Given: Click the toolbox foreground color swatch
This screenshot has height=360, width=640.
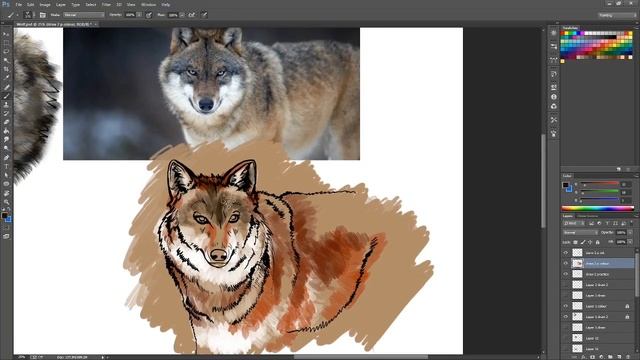Looking at the screenshot, I should [4, 216].
